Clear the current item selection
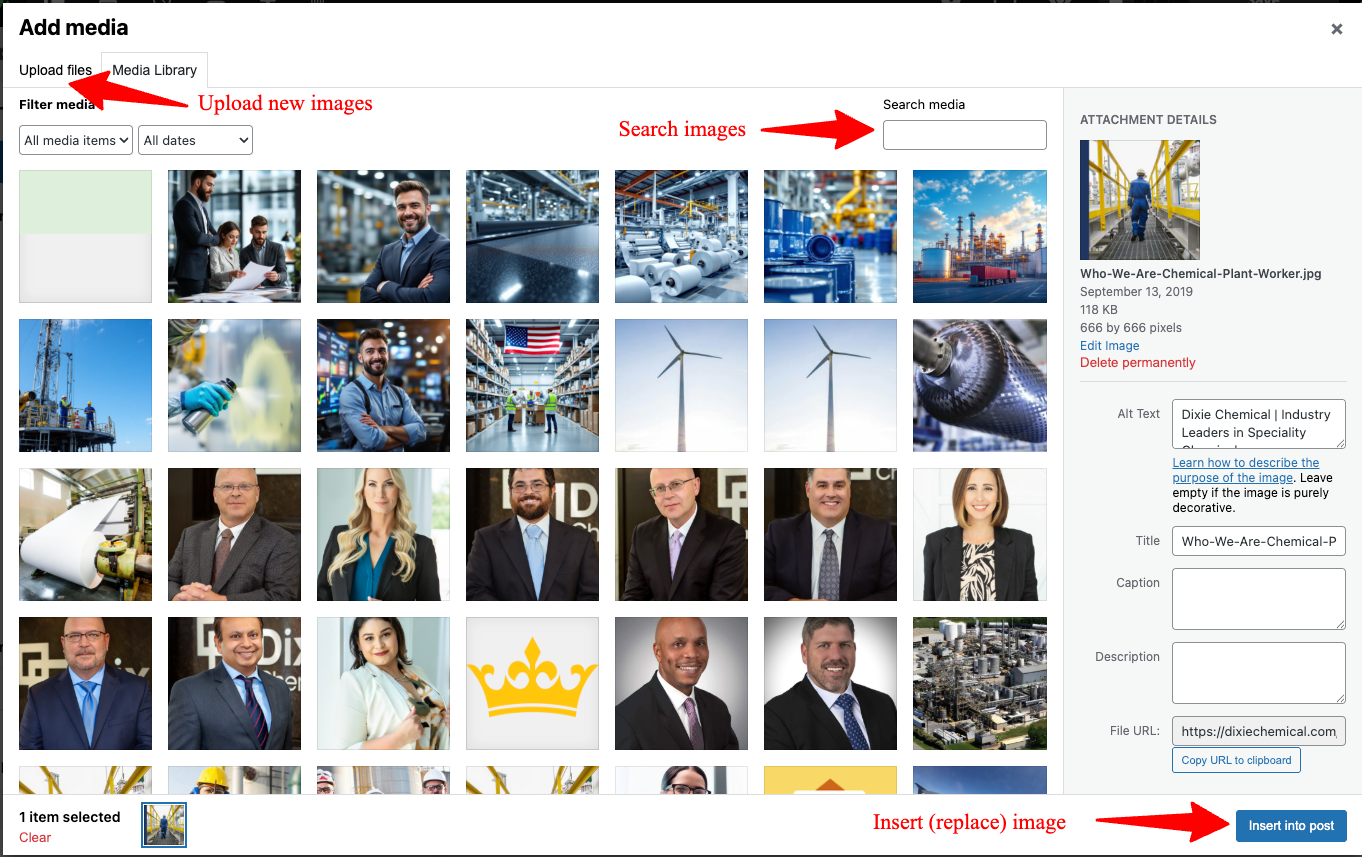The image size is (1362, 857). click(35, 837)
